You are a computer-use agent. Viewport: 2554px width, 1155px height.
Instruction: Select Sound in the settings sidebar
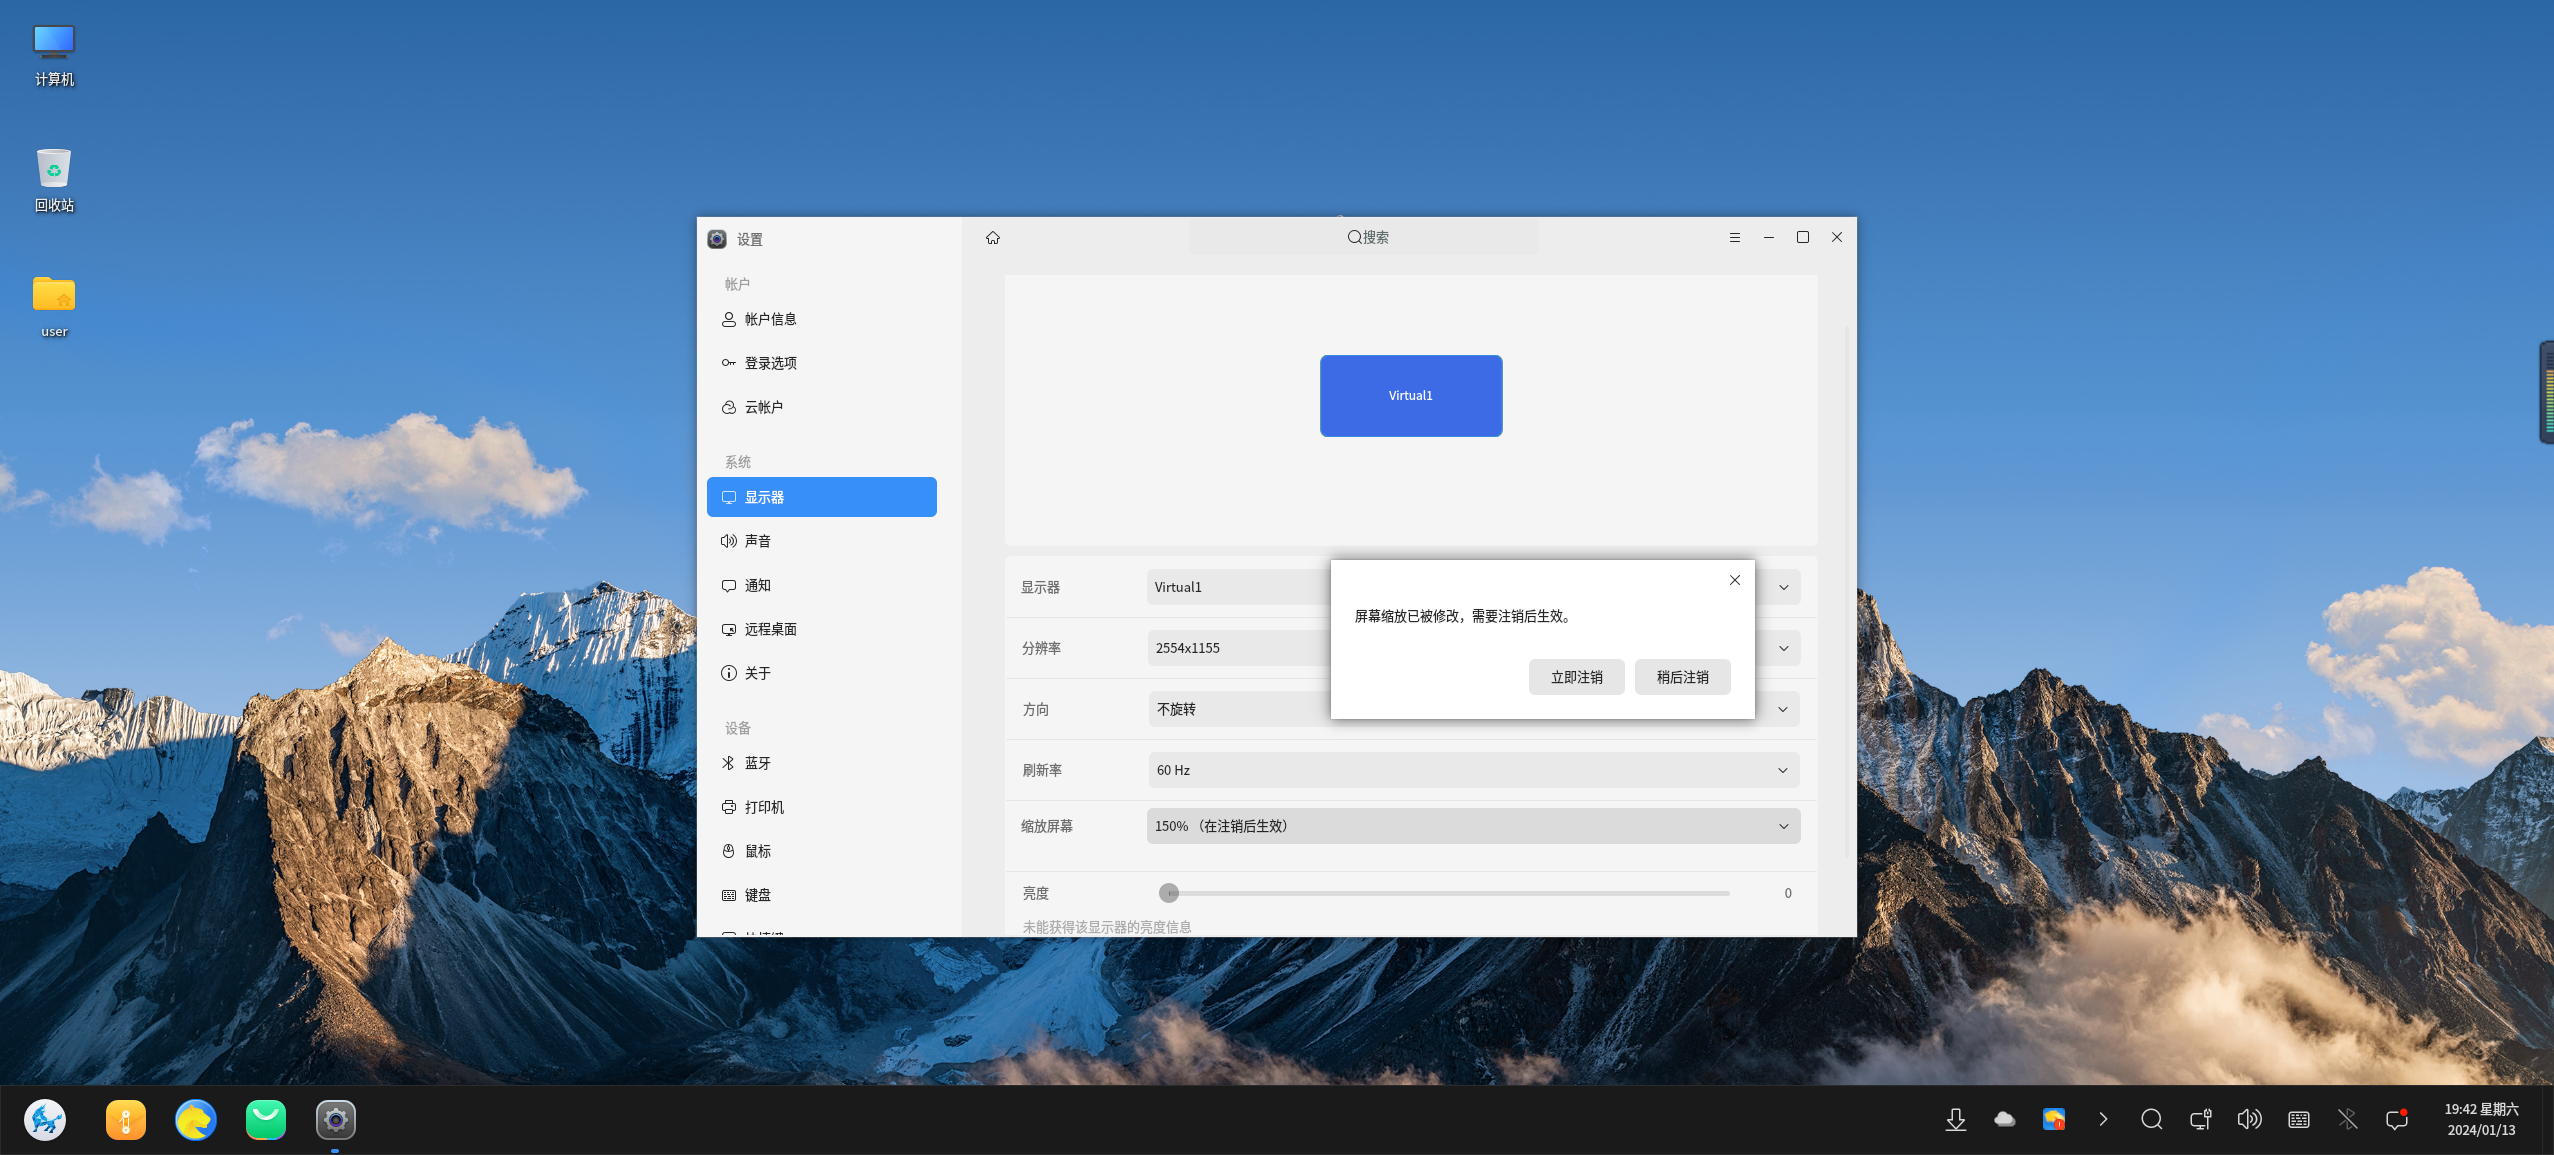757,541
